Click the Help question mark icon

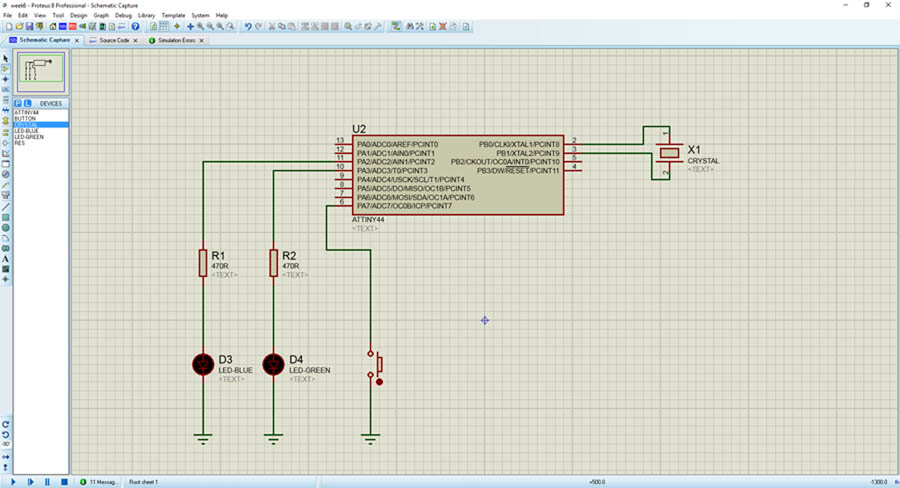coord(135,27)
